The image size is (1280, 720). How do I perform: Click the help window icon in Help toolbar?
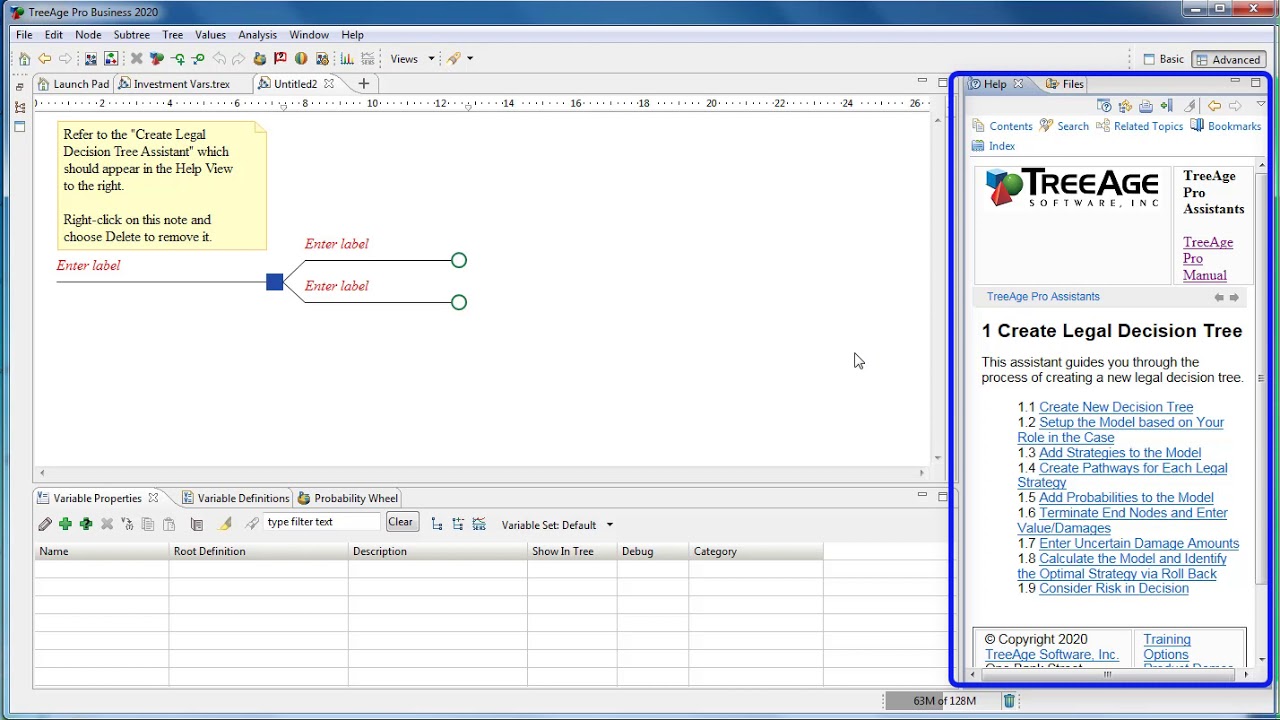coord(1104,106)
